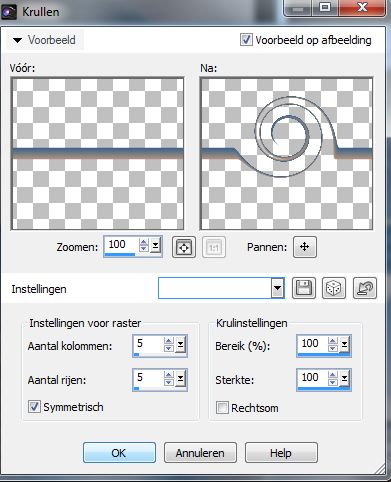
Task: Decrease Sterkte with the down arrow
Action: [x=332, y=382]
